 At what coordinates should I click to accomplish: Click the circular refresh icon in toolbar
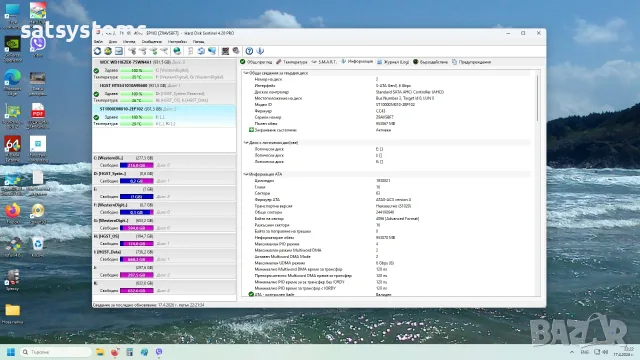click(97, 51)
